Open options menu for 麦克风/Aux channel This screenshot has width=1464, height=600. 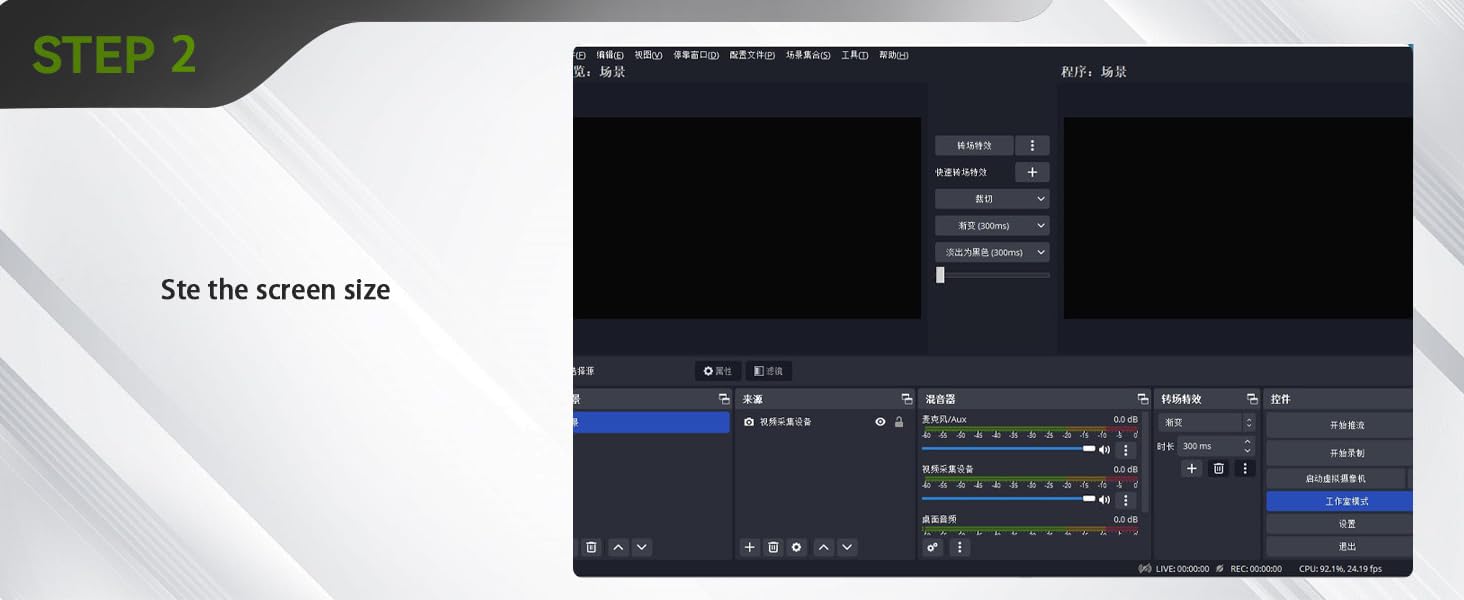pyautogui.click(x=1126, y=450)
